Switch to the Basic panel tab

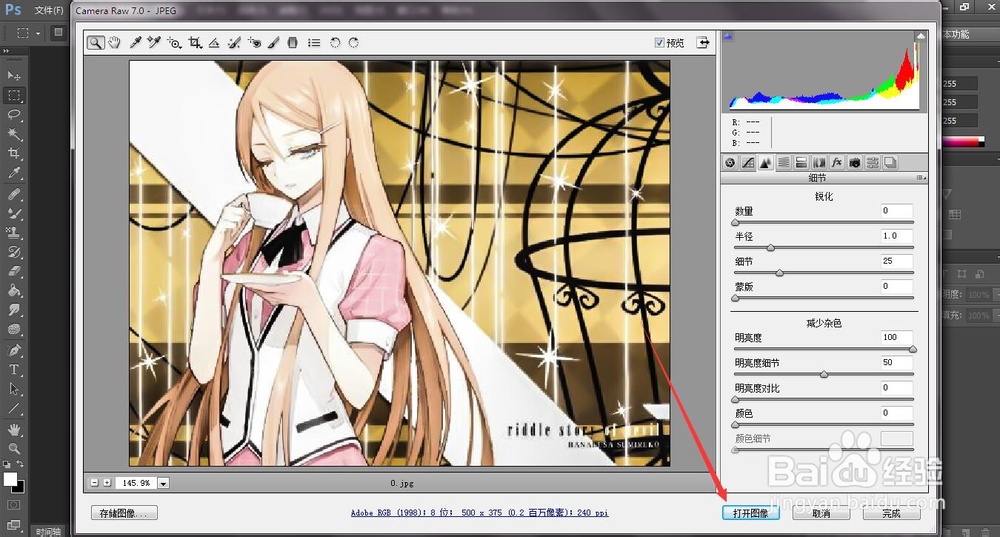(730, 163)
